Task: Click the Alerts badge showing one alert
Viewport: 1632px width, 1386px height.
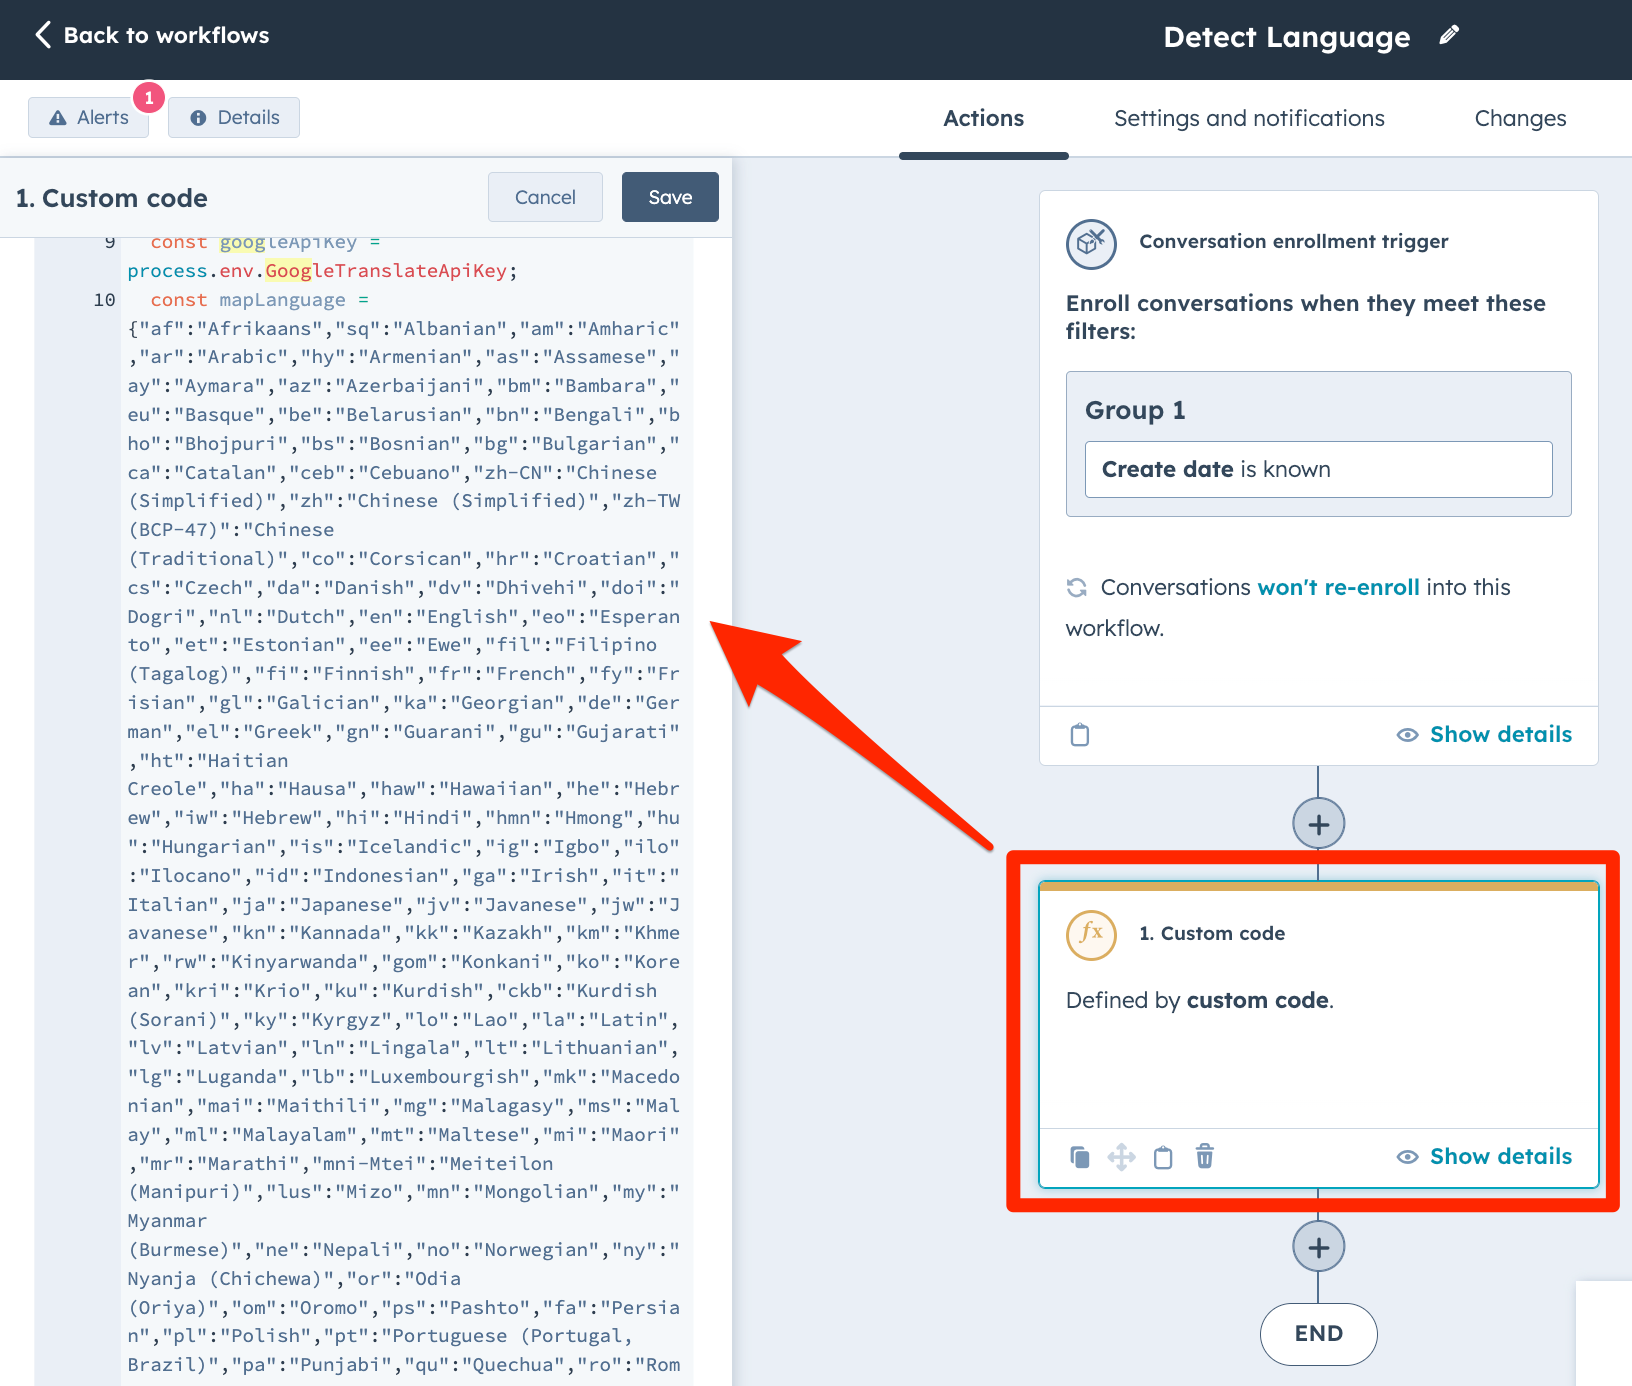Action: [88, 117]
